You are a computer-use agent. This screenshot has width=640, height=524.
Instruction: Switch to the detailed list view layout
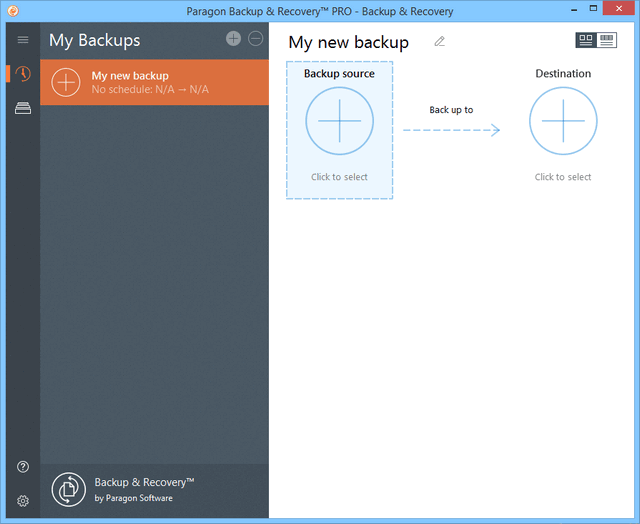click(x=607, y=40)
